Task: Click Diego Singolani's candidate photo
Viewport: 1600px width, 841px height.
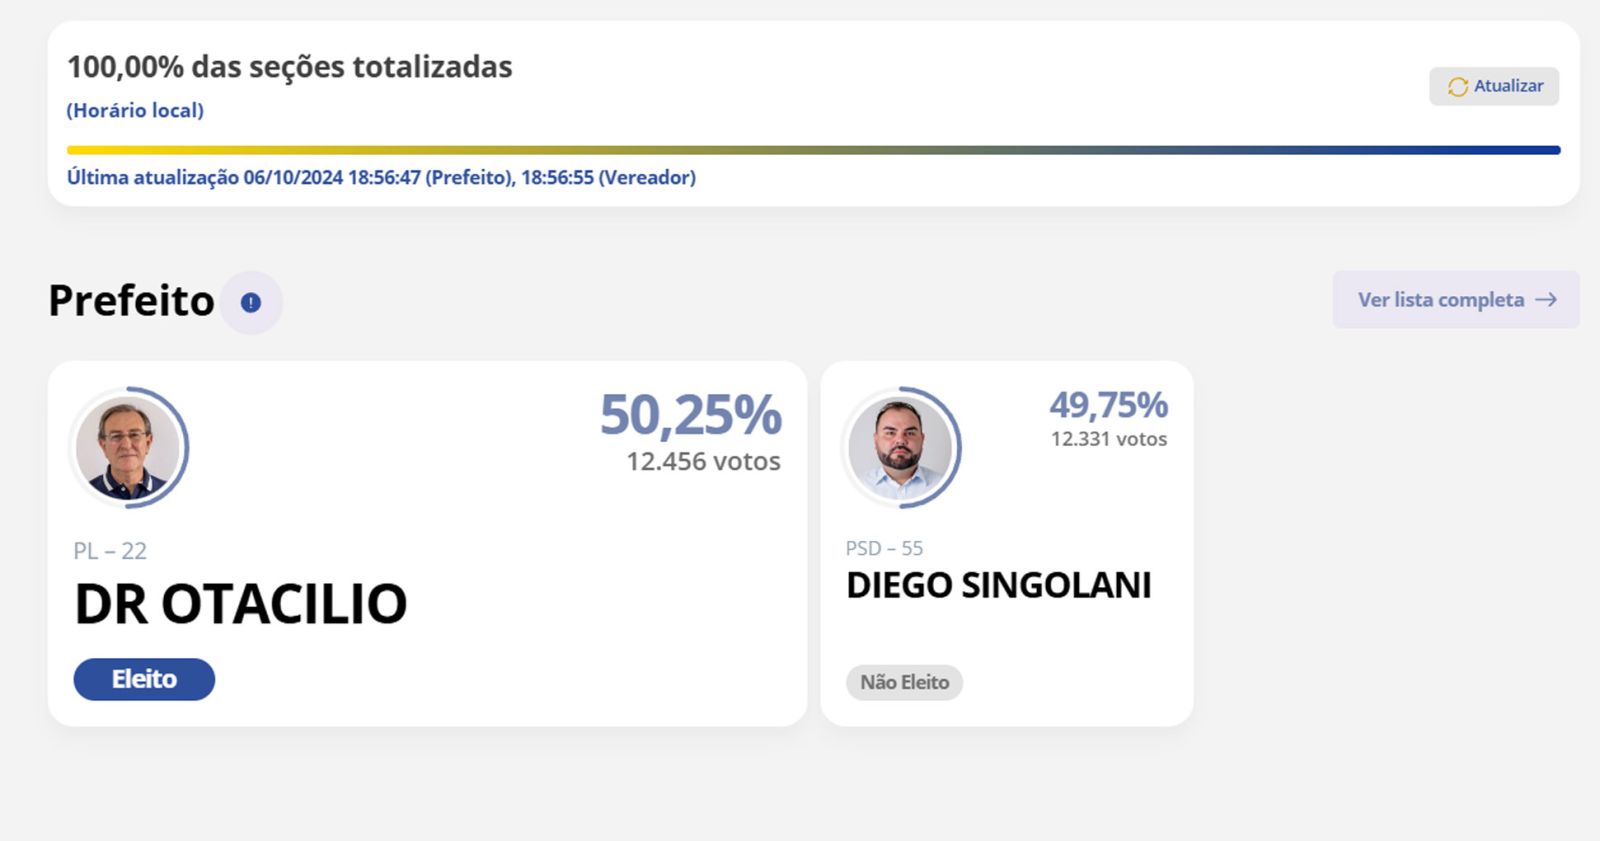Action: pyautogui.click(x=901, y=447)
